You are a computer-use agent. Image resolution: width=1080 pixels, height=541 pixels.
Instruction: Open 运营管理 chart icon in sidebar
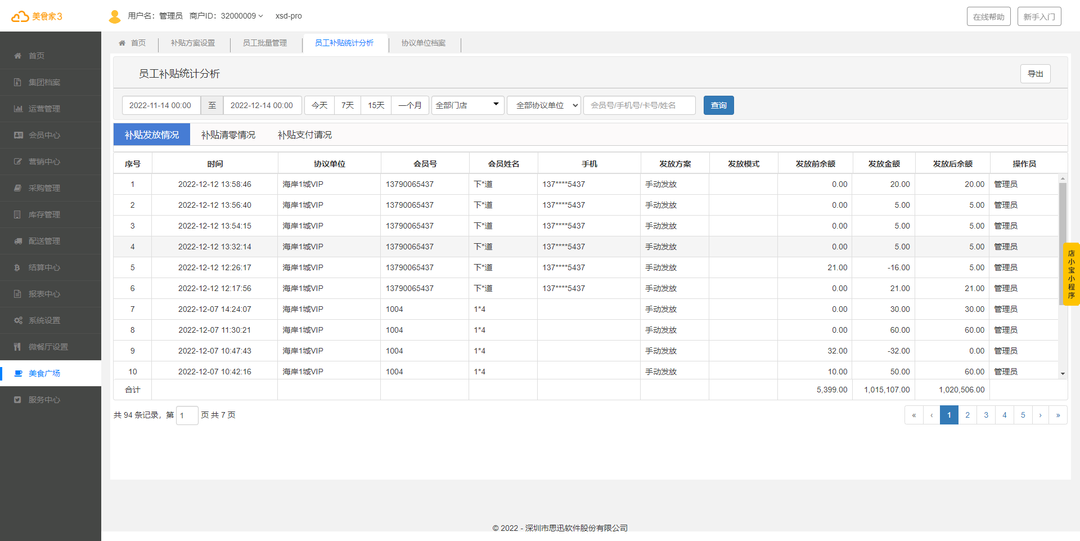tap(18, 108)
